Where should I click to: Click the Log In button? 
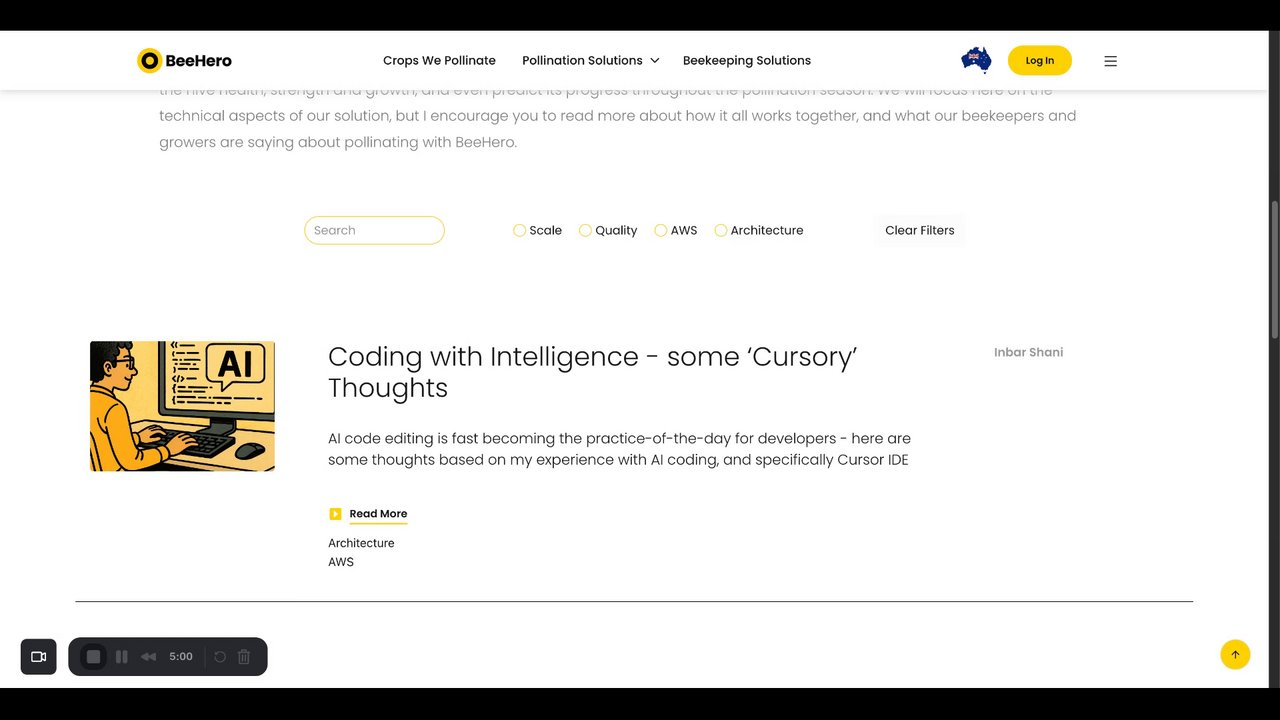[1039, 61]
